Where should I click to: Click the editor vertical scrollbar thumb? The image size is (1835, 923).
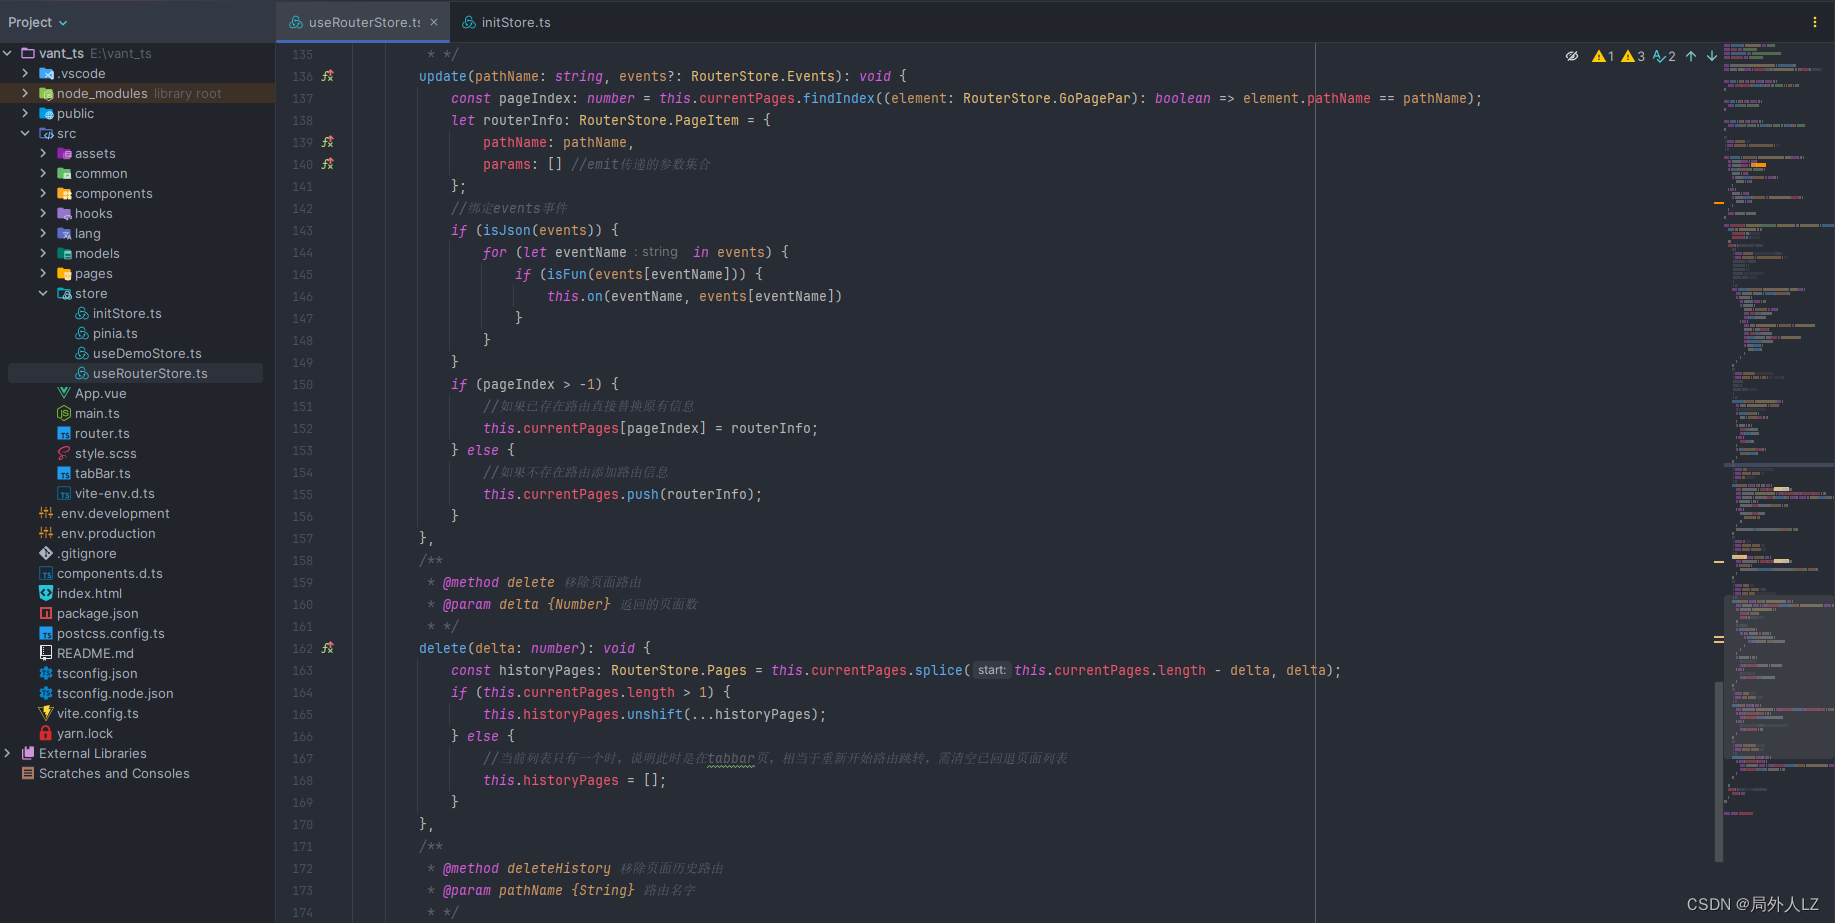[1719, 771]
